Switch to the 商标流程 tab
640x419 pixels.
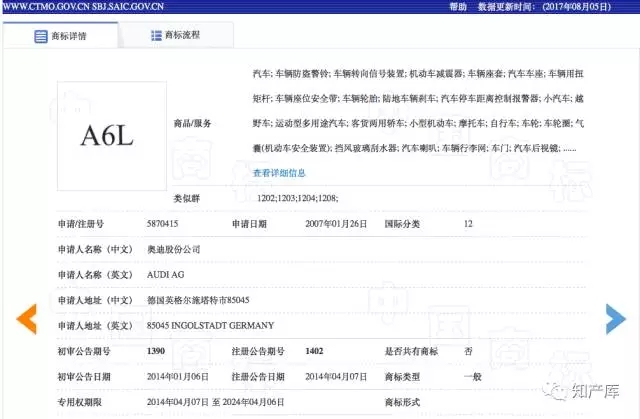click(x=181, y=36)
